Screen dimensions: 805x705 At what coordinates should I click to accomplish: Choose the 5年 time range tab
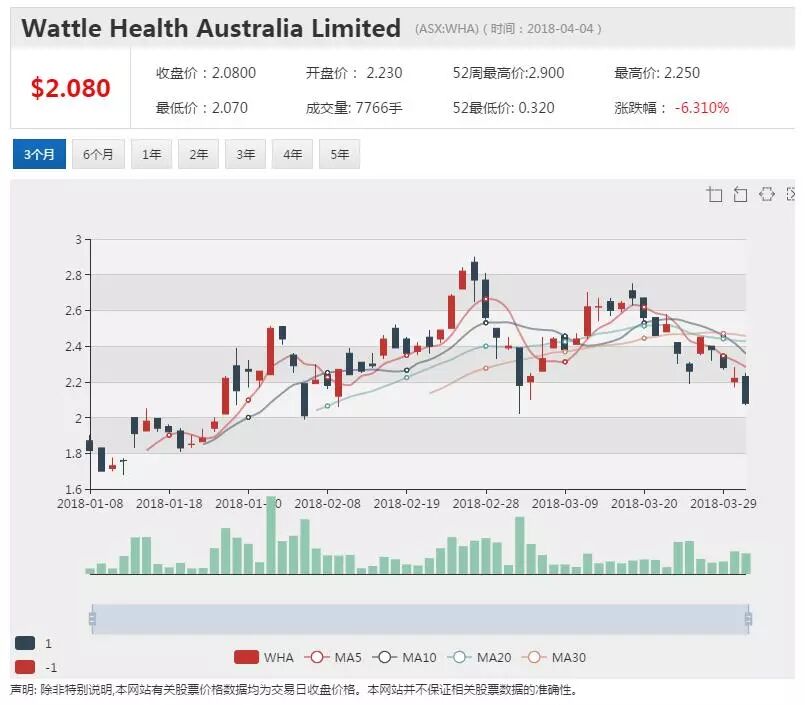pyautogui.click(x=339, y=154)
